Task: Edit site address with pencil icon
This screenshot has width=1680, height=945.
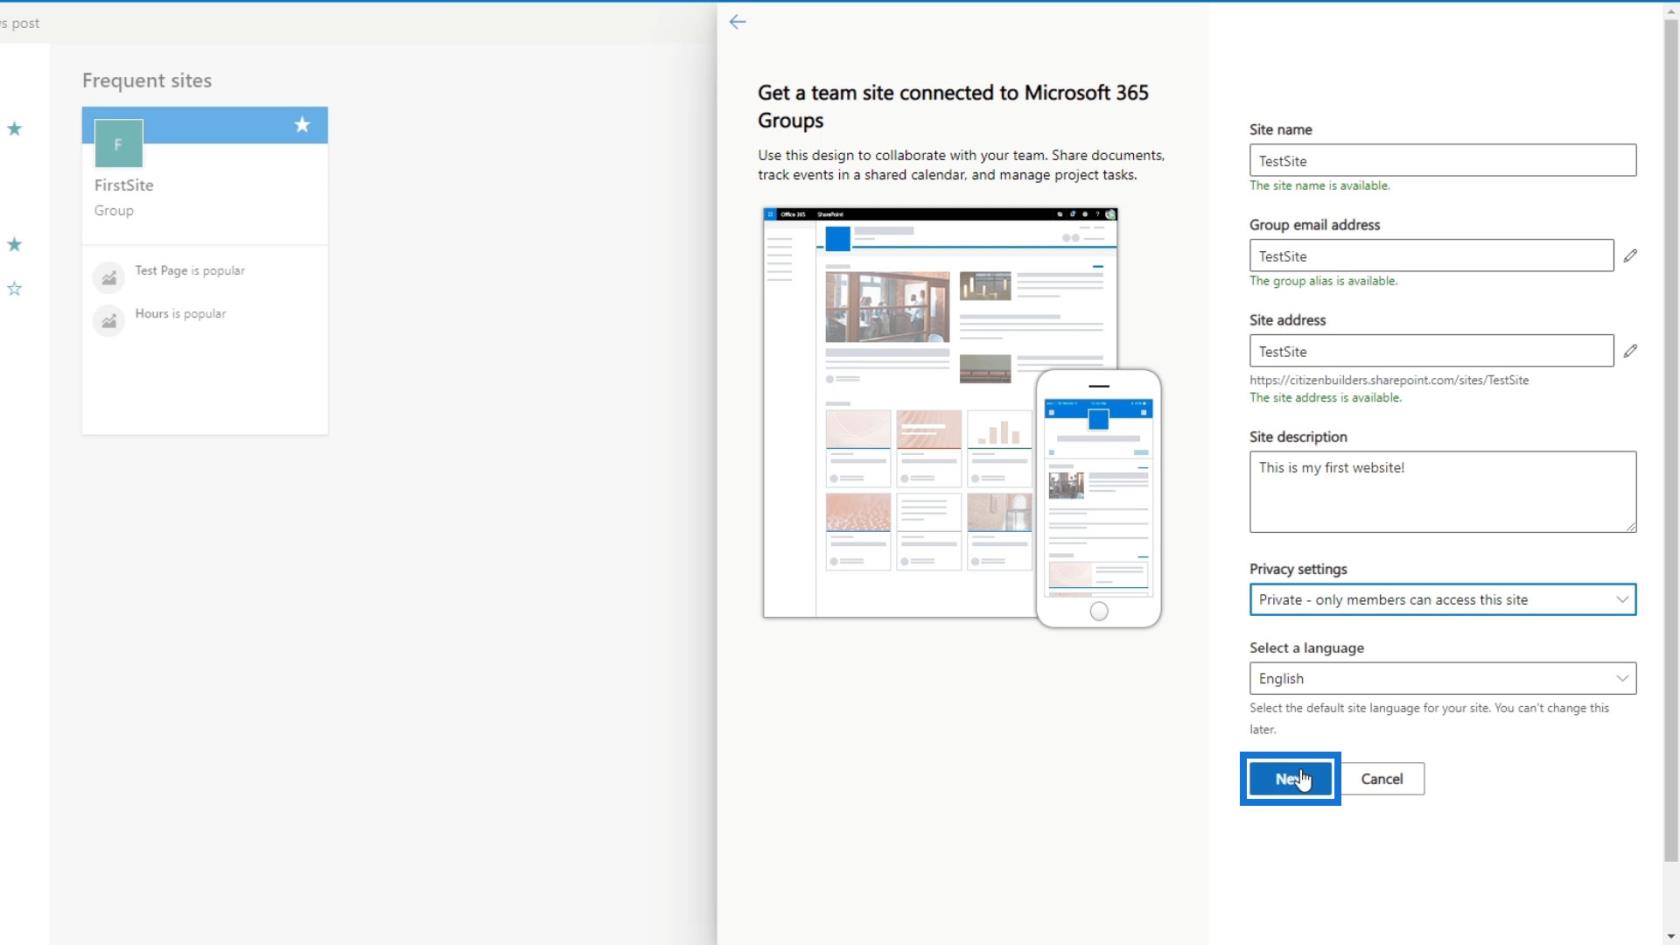Action: tap(1630, 351)
